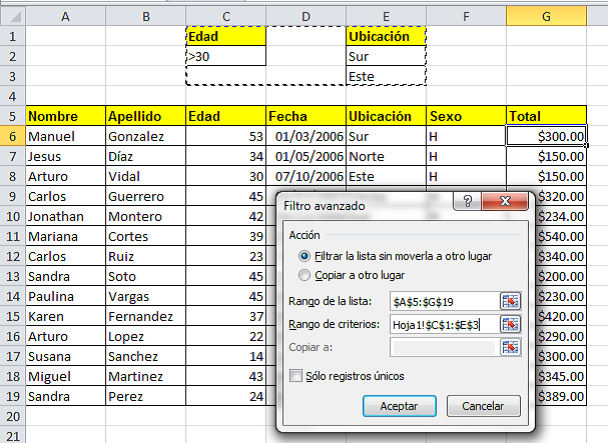Open help with the question mark button
The width and height of the screenshot is (608, 443).
[463, 202]
